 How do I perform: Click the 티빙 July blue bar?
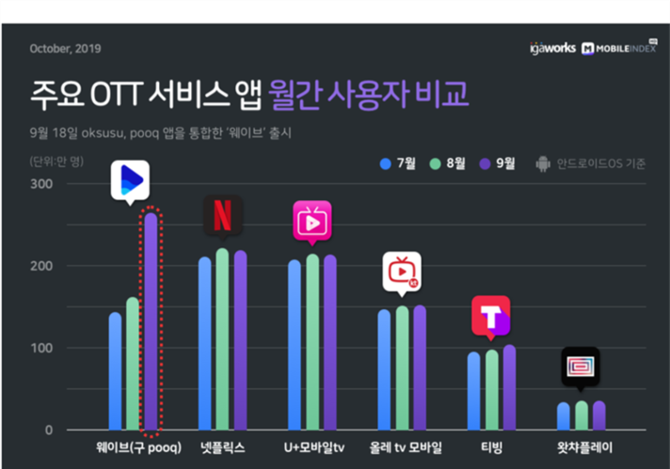(474, 391)
